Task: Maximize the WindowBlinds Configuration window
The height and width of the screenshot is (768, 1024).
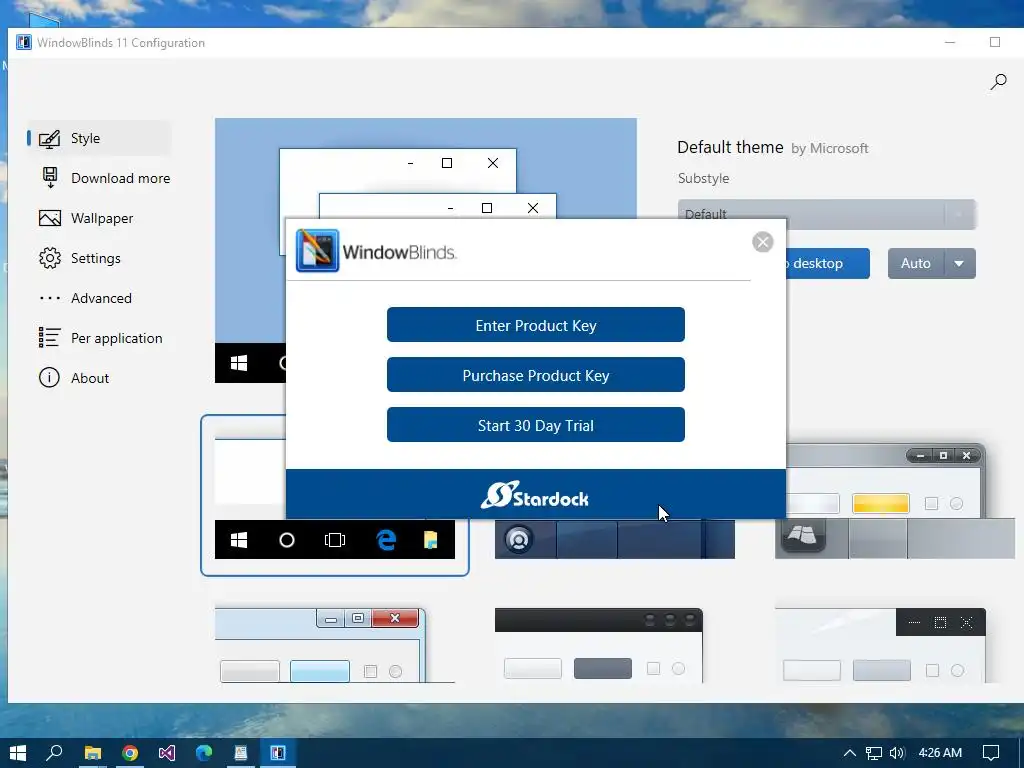Action: coord(995,42)
